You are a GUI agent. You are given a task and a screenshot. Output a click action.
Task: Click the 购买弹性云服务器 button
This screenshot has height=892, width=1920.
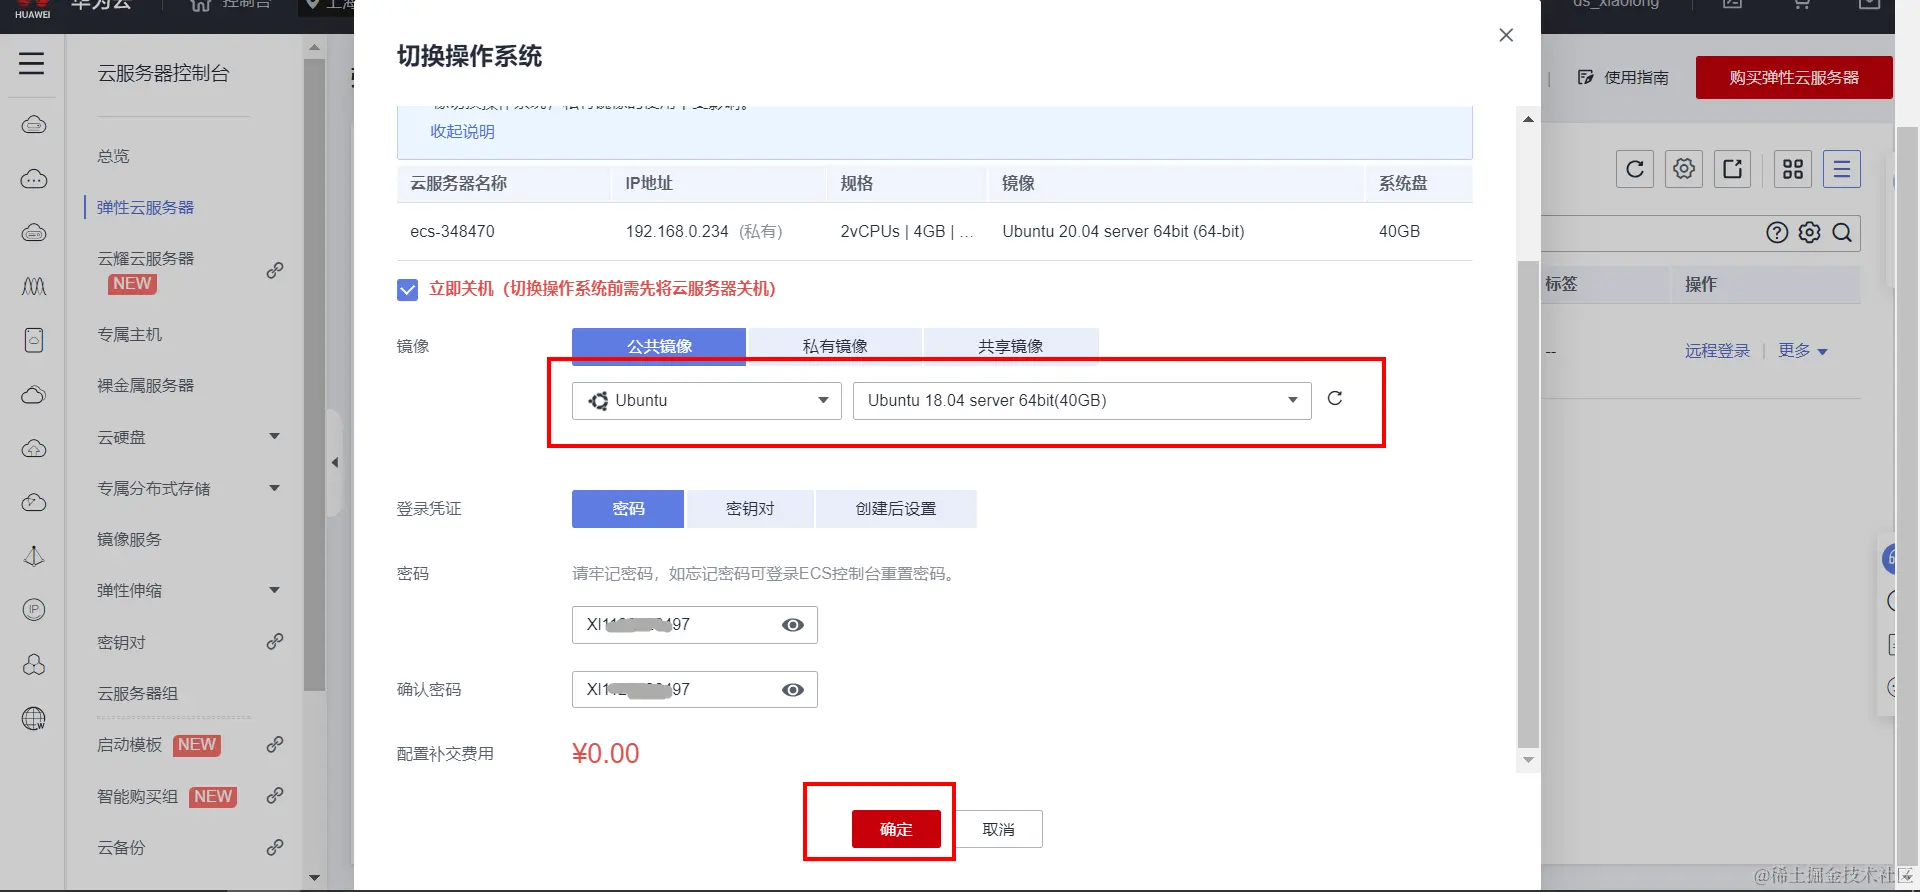(x=1794, y=77)
